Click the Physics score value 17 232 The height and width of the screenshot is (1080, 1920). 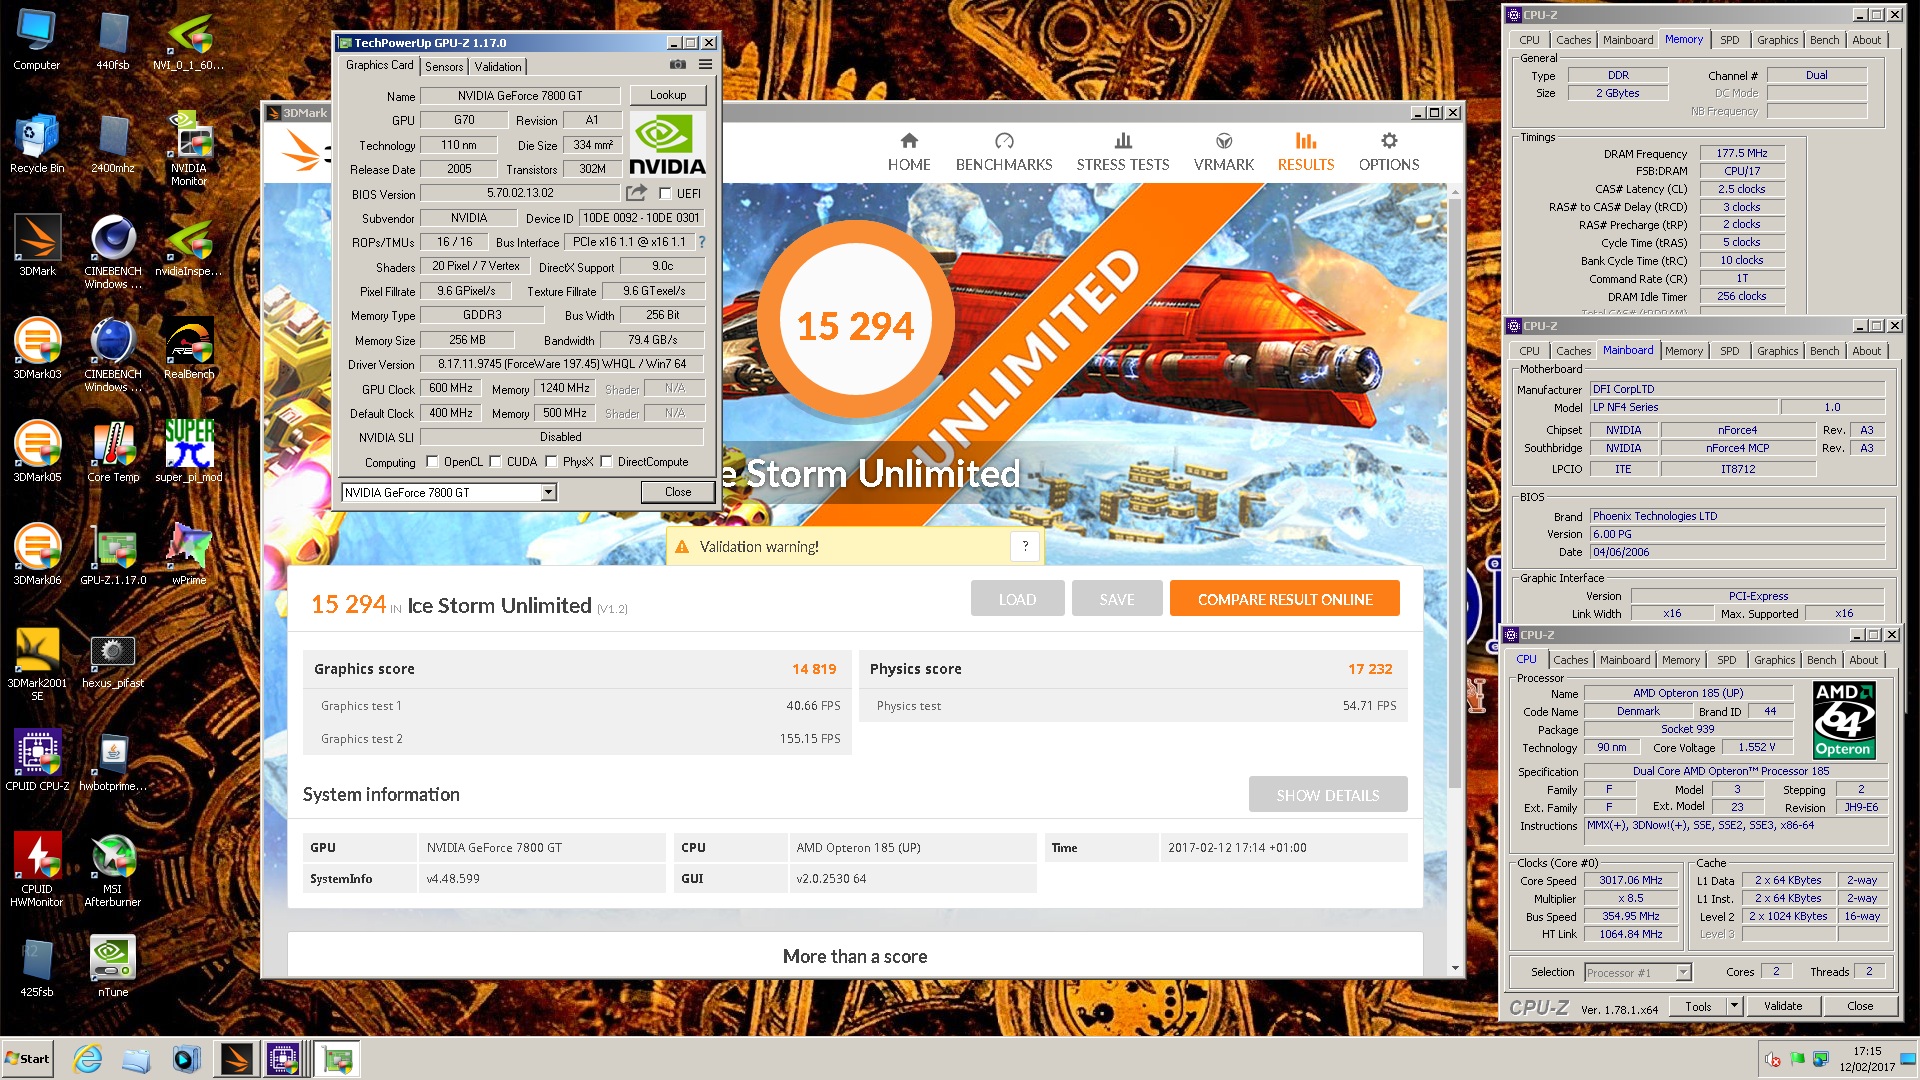[x=1370, y=669]
